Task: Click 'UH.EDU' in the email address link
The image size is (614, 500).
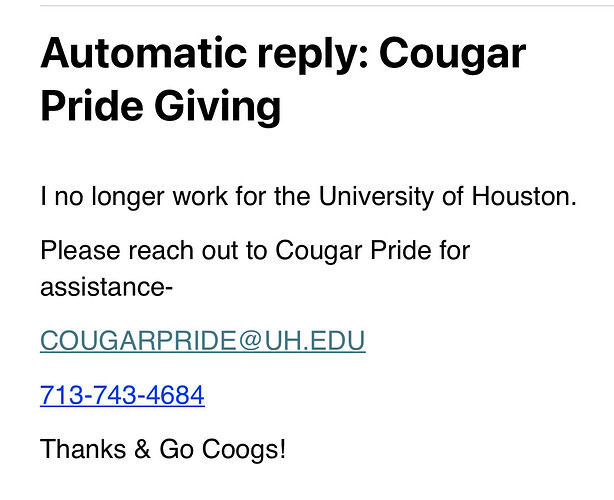Action: (x=315, y=341)
